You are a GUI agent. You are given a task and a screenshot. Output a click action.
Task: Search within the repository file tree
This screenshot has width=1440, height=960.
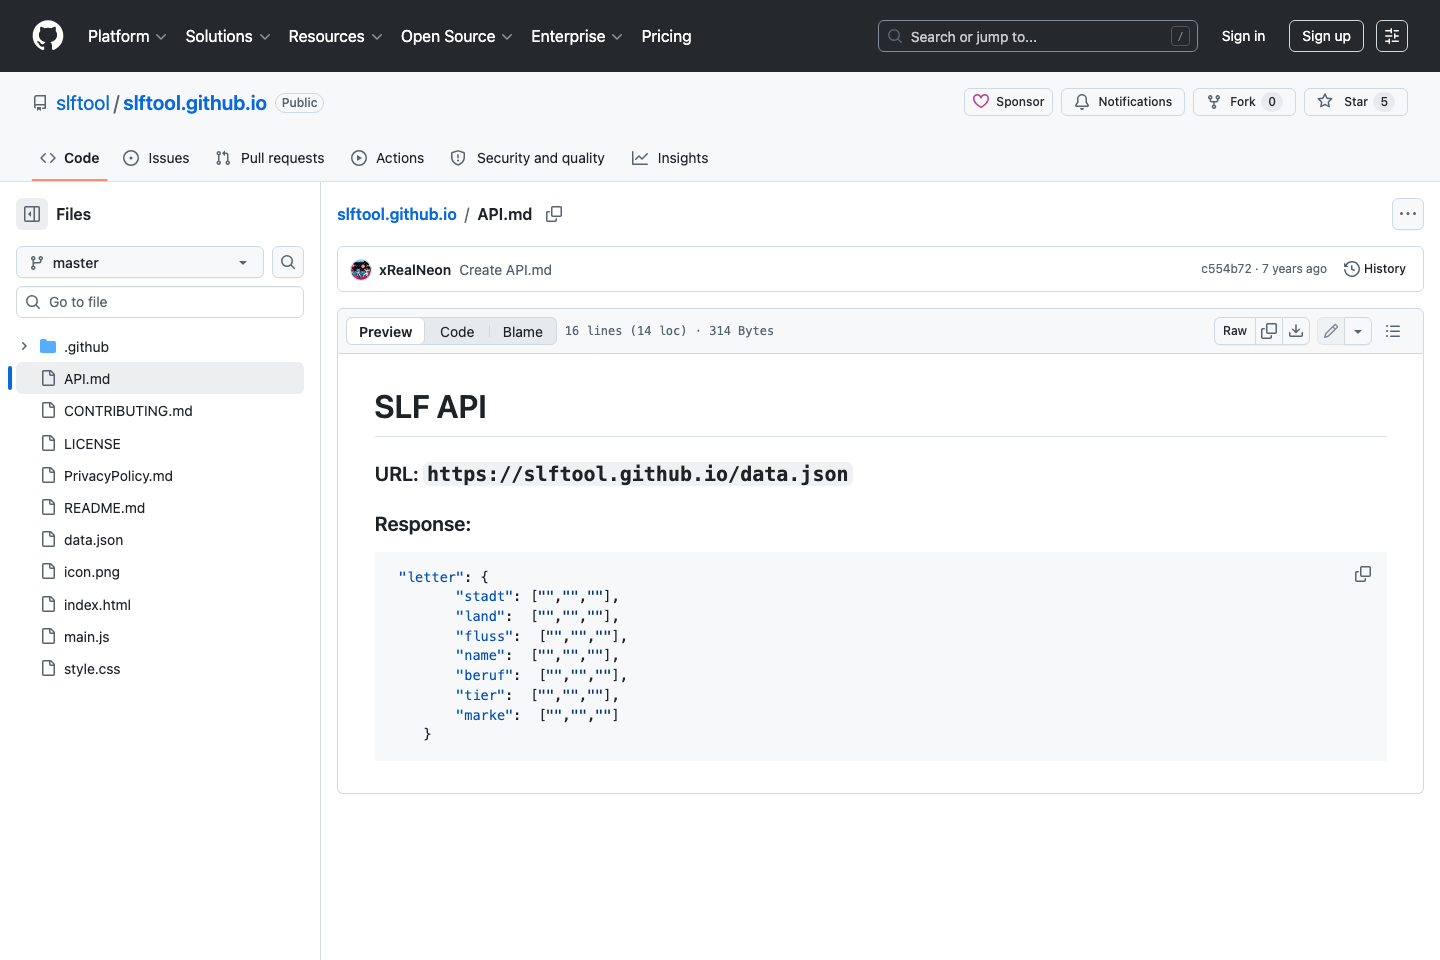click(x=287, y=262)
